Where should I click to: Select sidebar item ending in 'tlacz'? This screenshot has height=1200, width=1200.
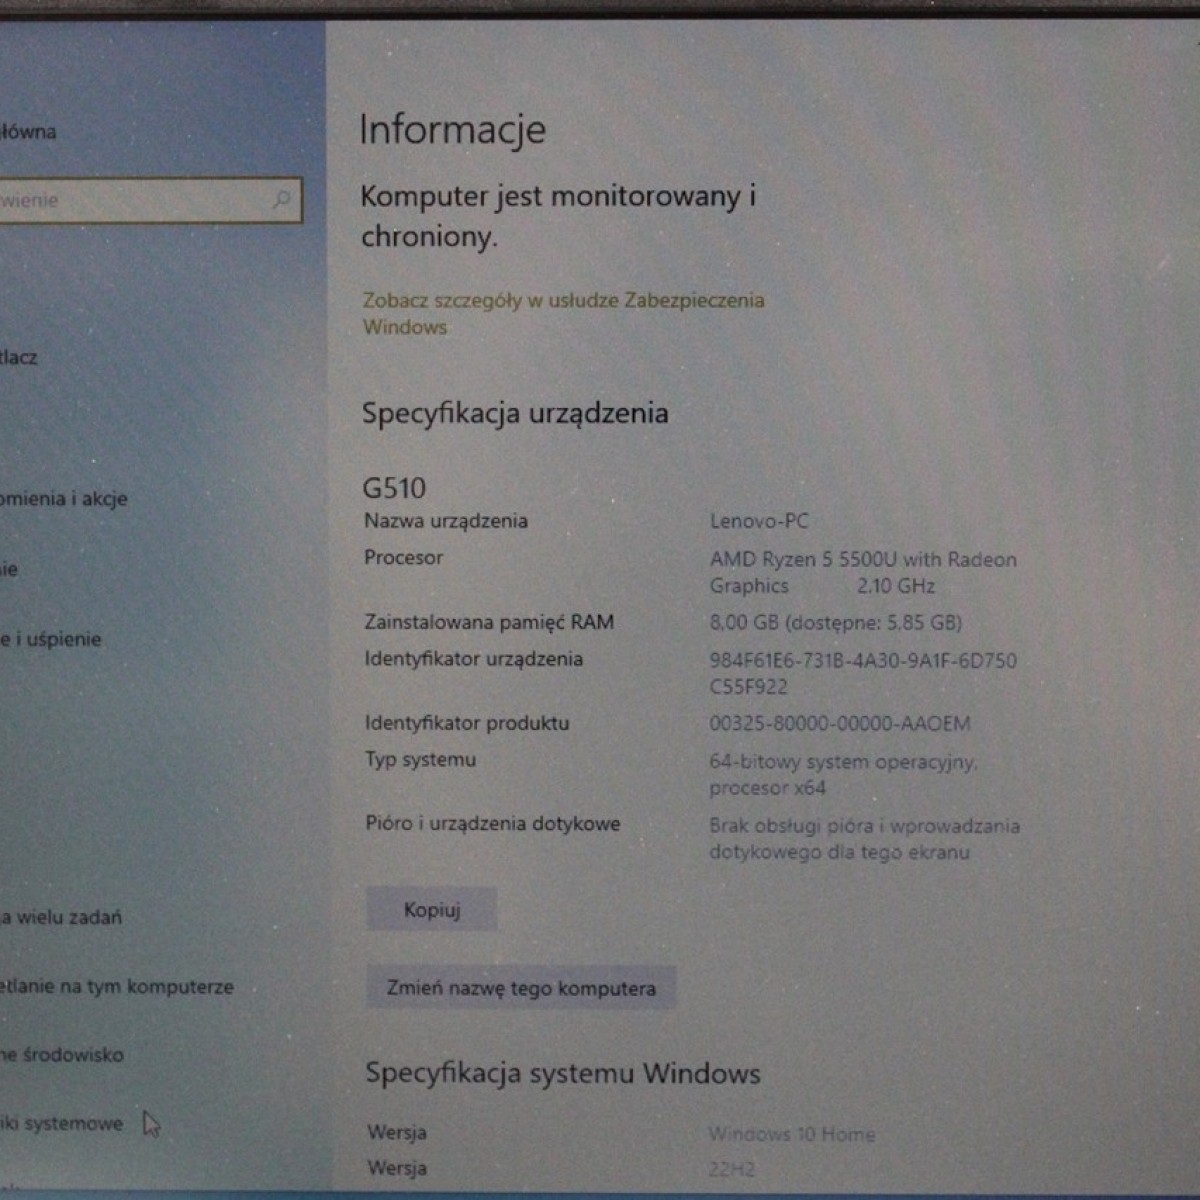(x=19, y=357)
